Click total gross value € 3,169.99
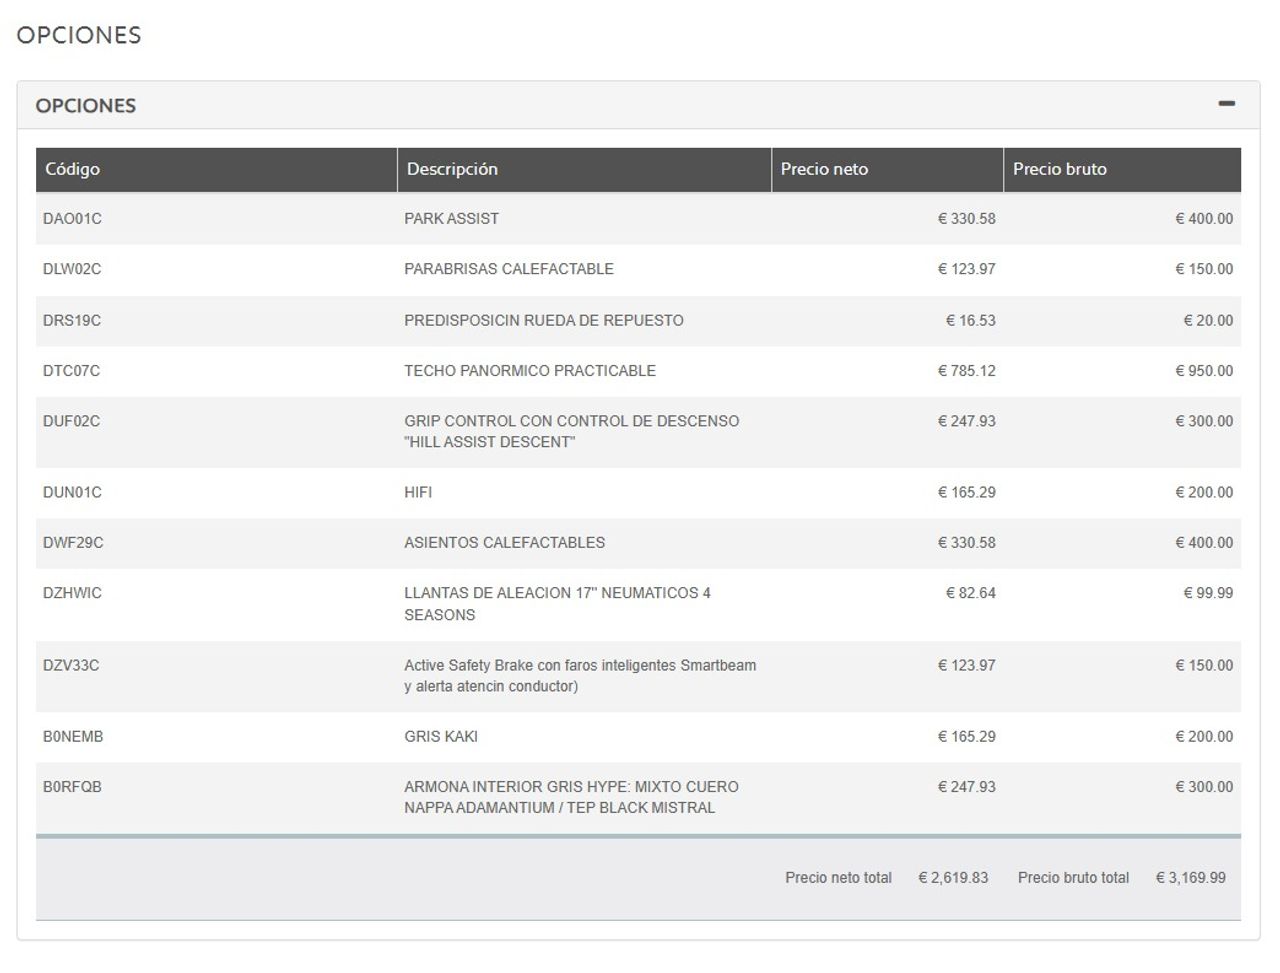 click(x=1190, y=878)
